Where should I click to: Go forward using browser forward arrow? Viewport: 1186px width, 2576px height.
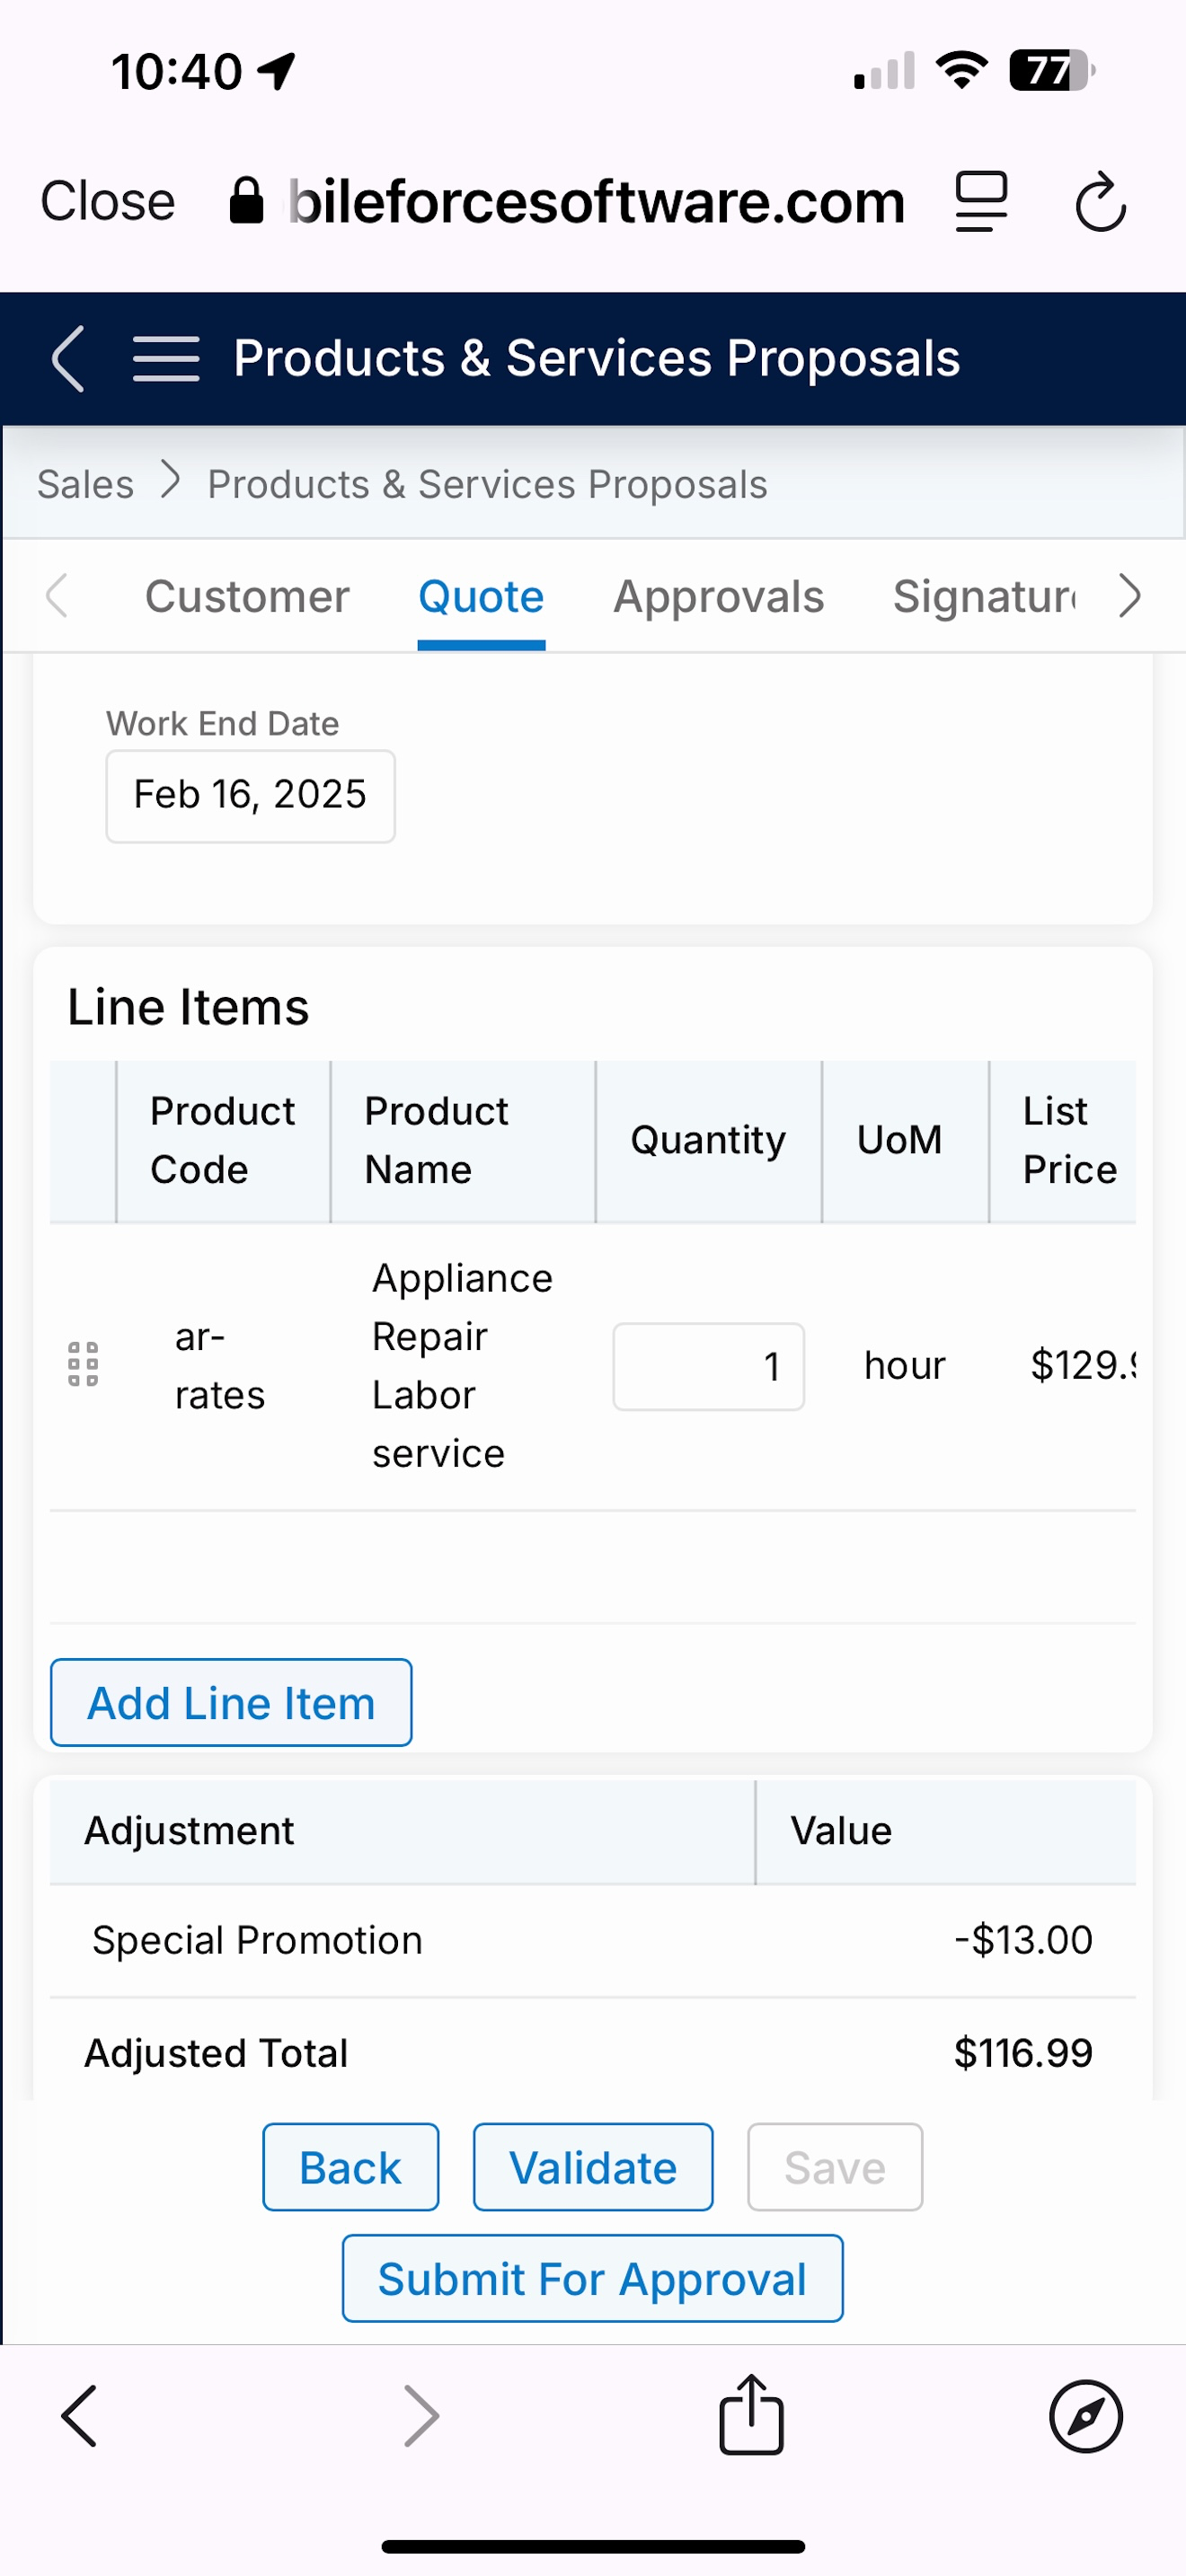421,2417
